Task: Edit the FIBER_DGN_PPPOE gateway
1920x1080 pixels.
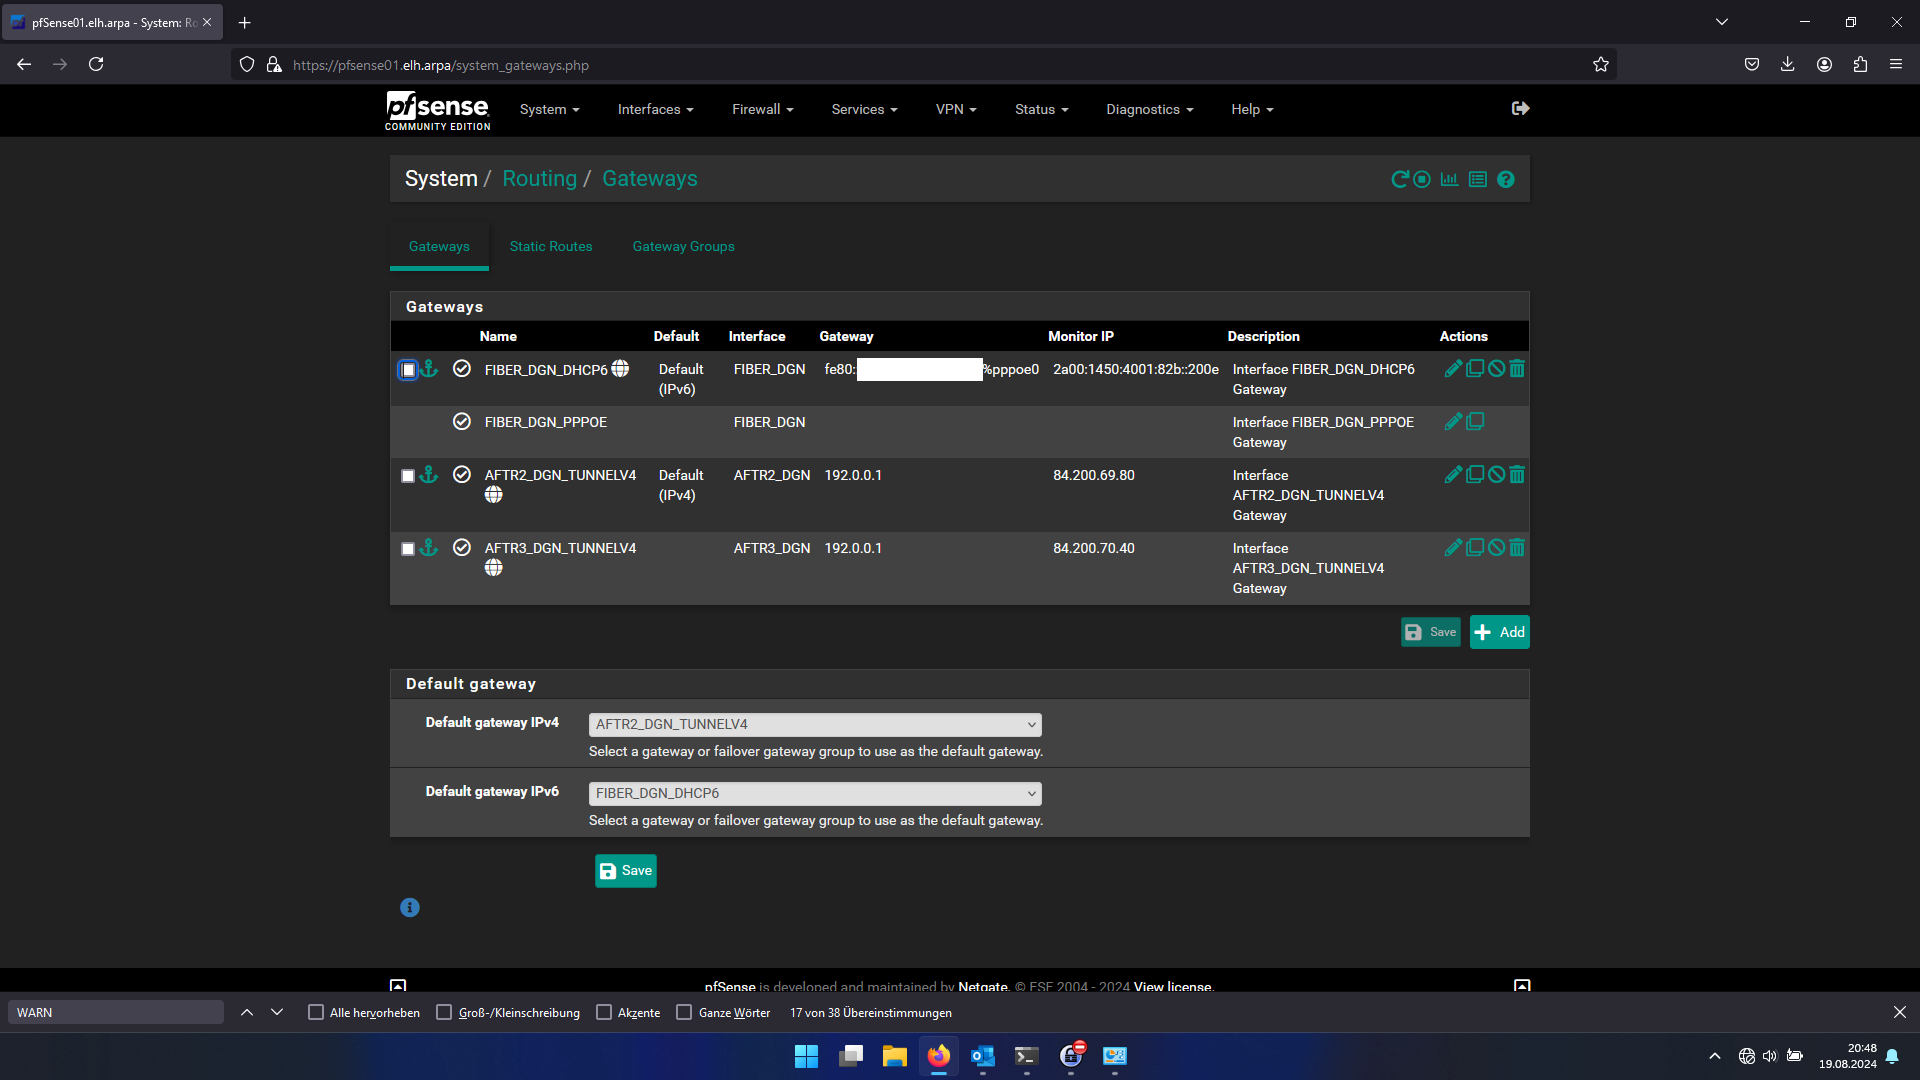Action: 1453,422
